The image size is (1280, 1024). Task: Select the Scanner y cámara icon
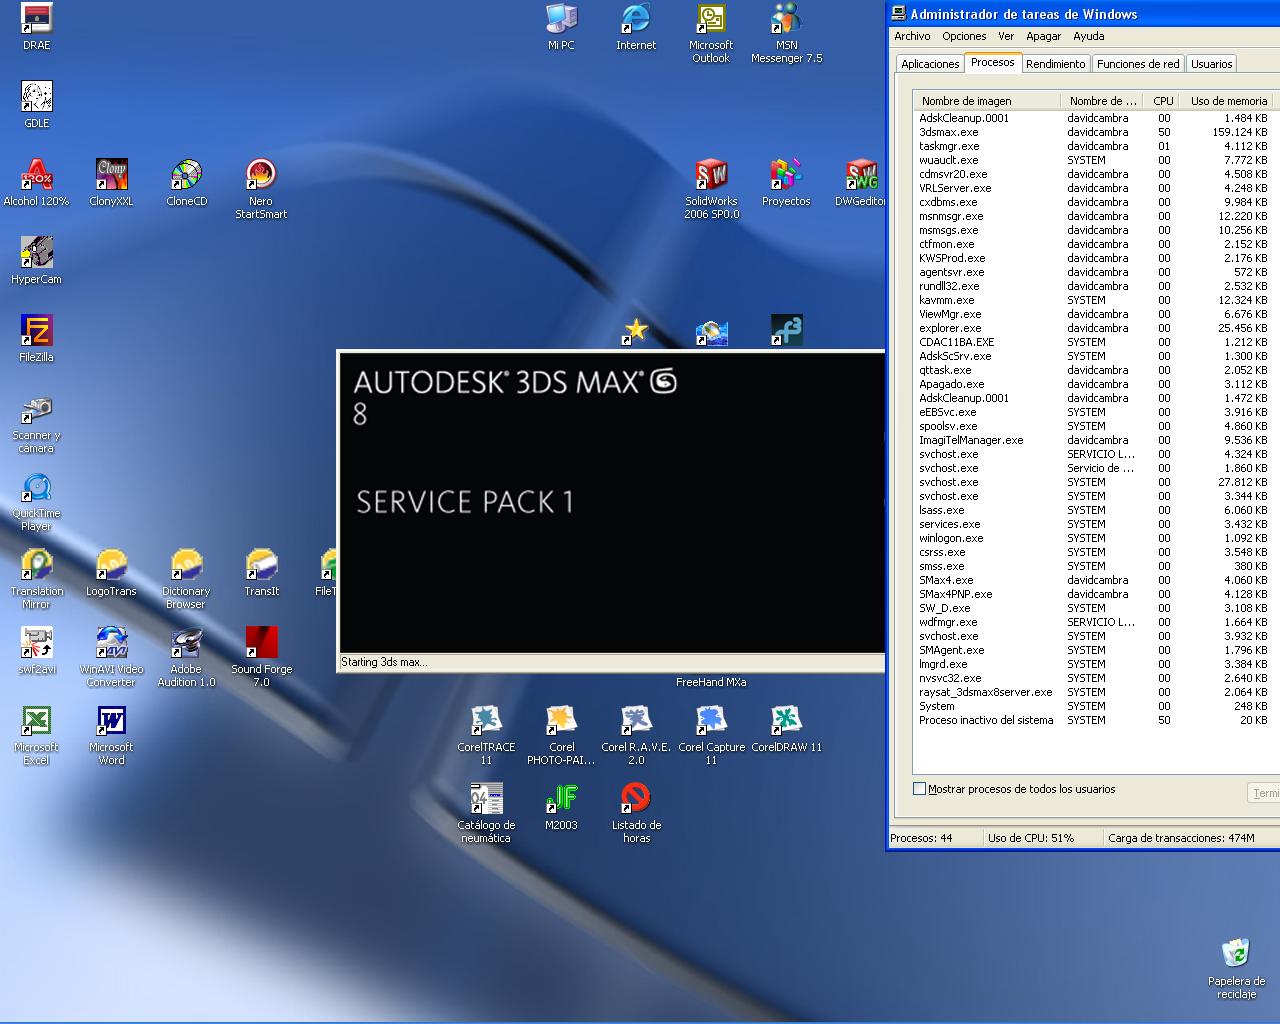coord(37,424)
